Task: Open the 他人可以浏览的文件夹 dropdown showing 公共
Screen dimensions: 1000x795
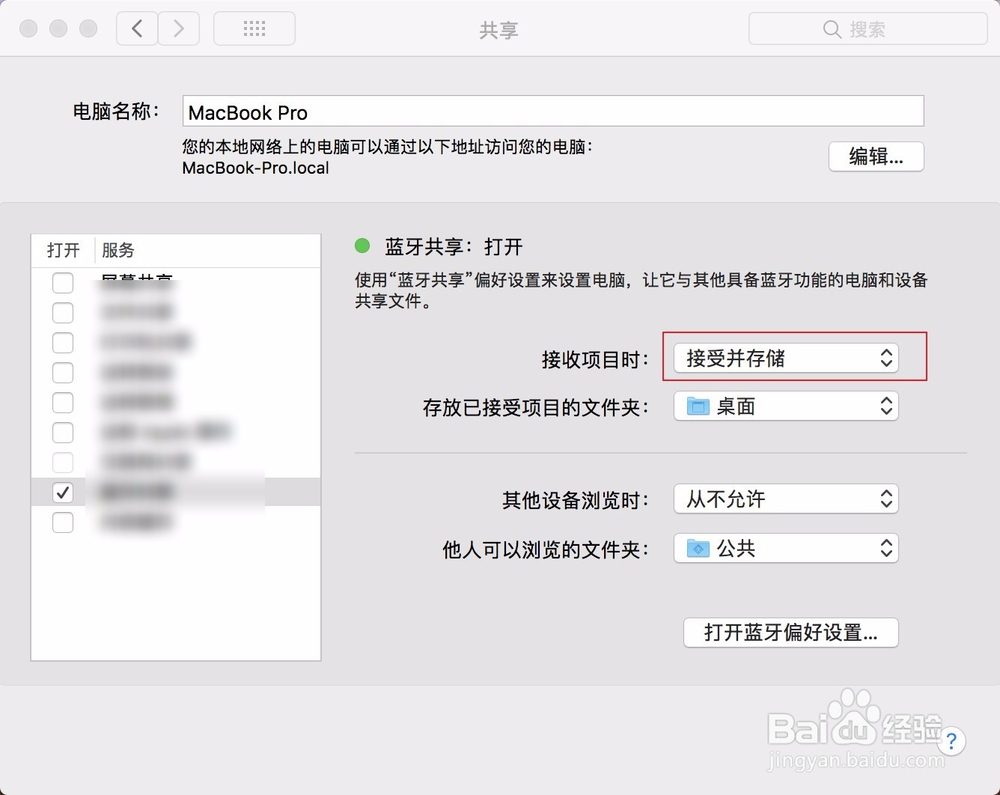Action: pos(786,548)
